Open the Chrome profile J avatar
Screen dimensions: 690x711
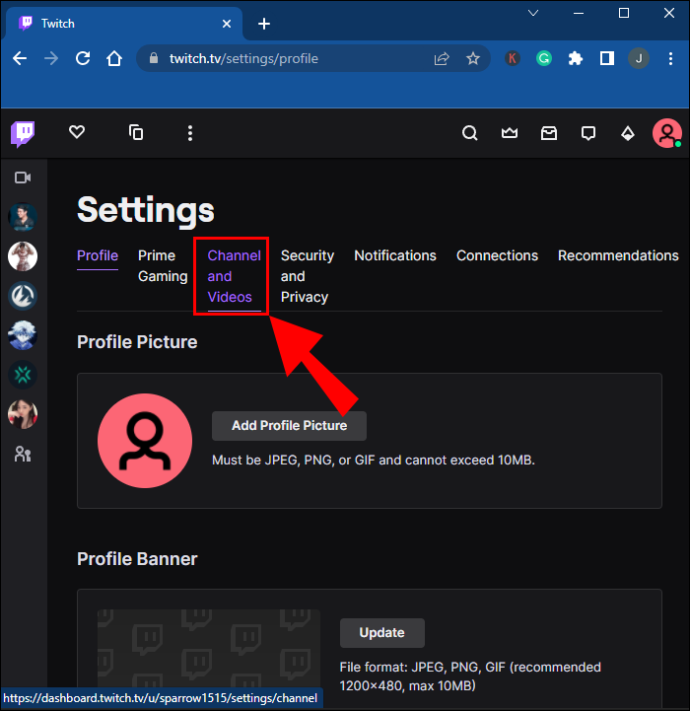click(x=638, y=58)
